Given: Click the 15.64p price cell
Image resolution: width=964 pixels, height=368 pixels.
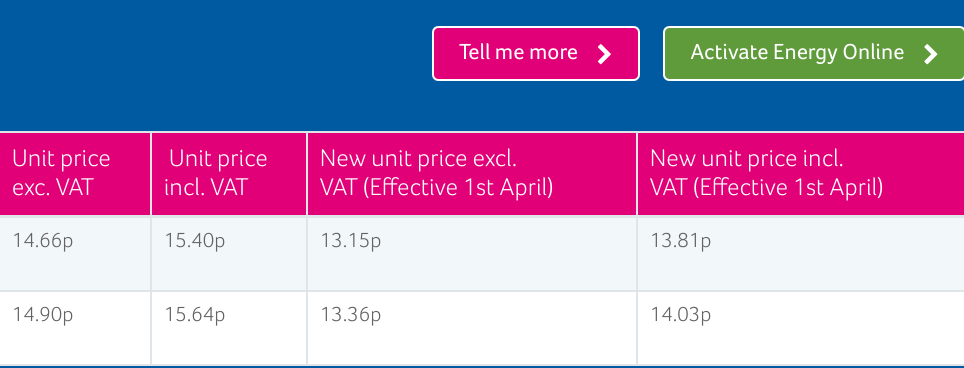Looking at the screenshot, I should pos(229,327).
